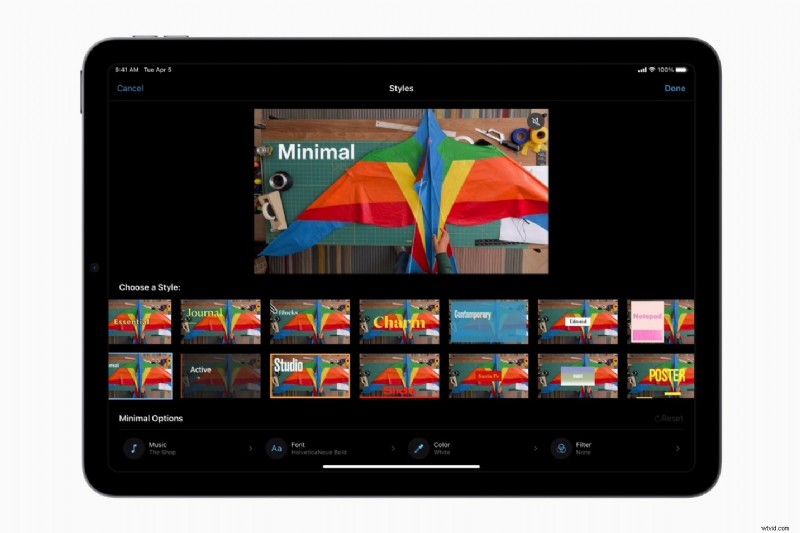The height and width of the screenshot is (533, 800).
Task: Choose the pink Notepad style thumbnail
Action: point(661,322)
